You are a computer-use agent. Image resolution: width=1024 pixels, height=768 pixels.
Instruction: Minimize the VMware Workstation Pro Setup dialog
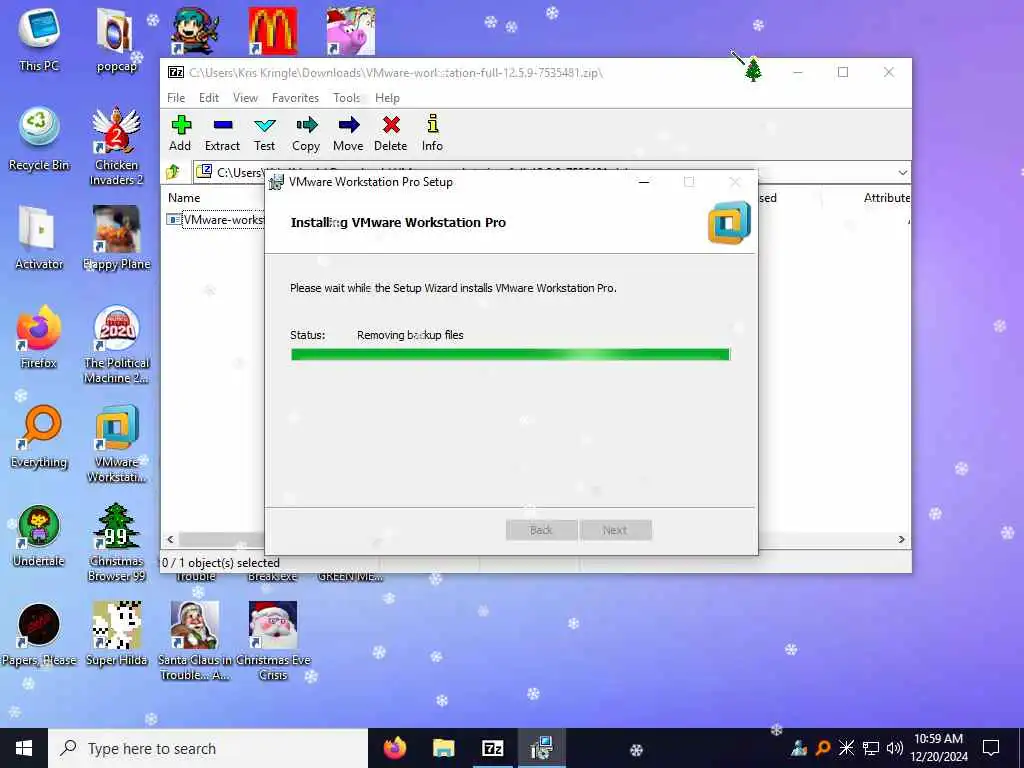(644, 182)
